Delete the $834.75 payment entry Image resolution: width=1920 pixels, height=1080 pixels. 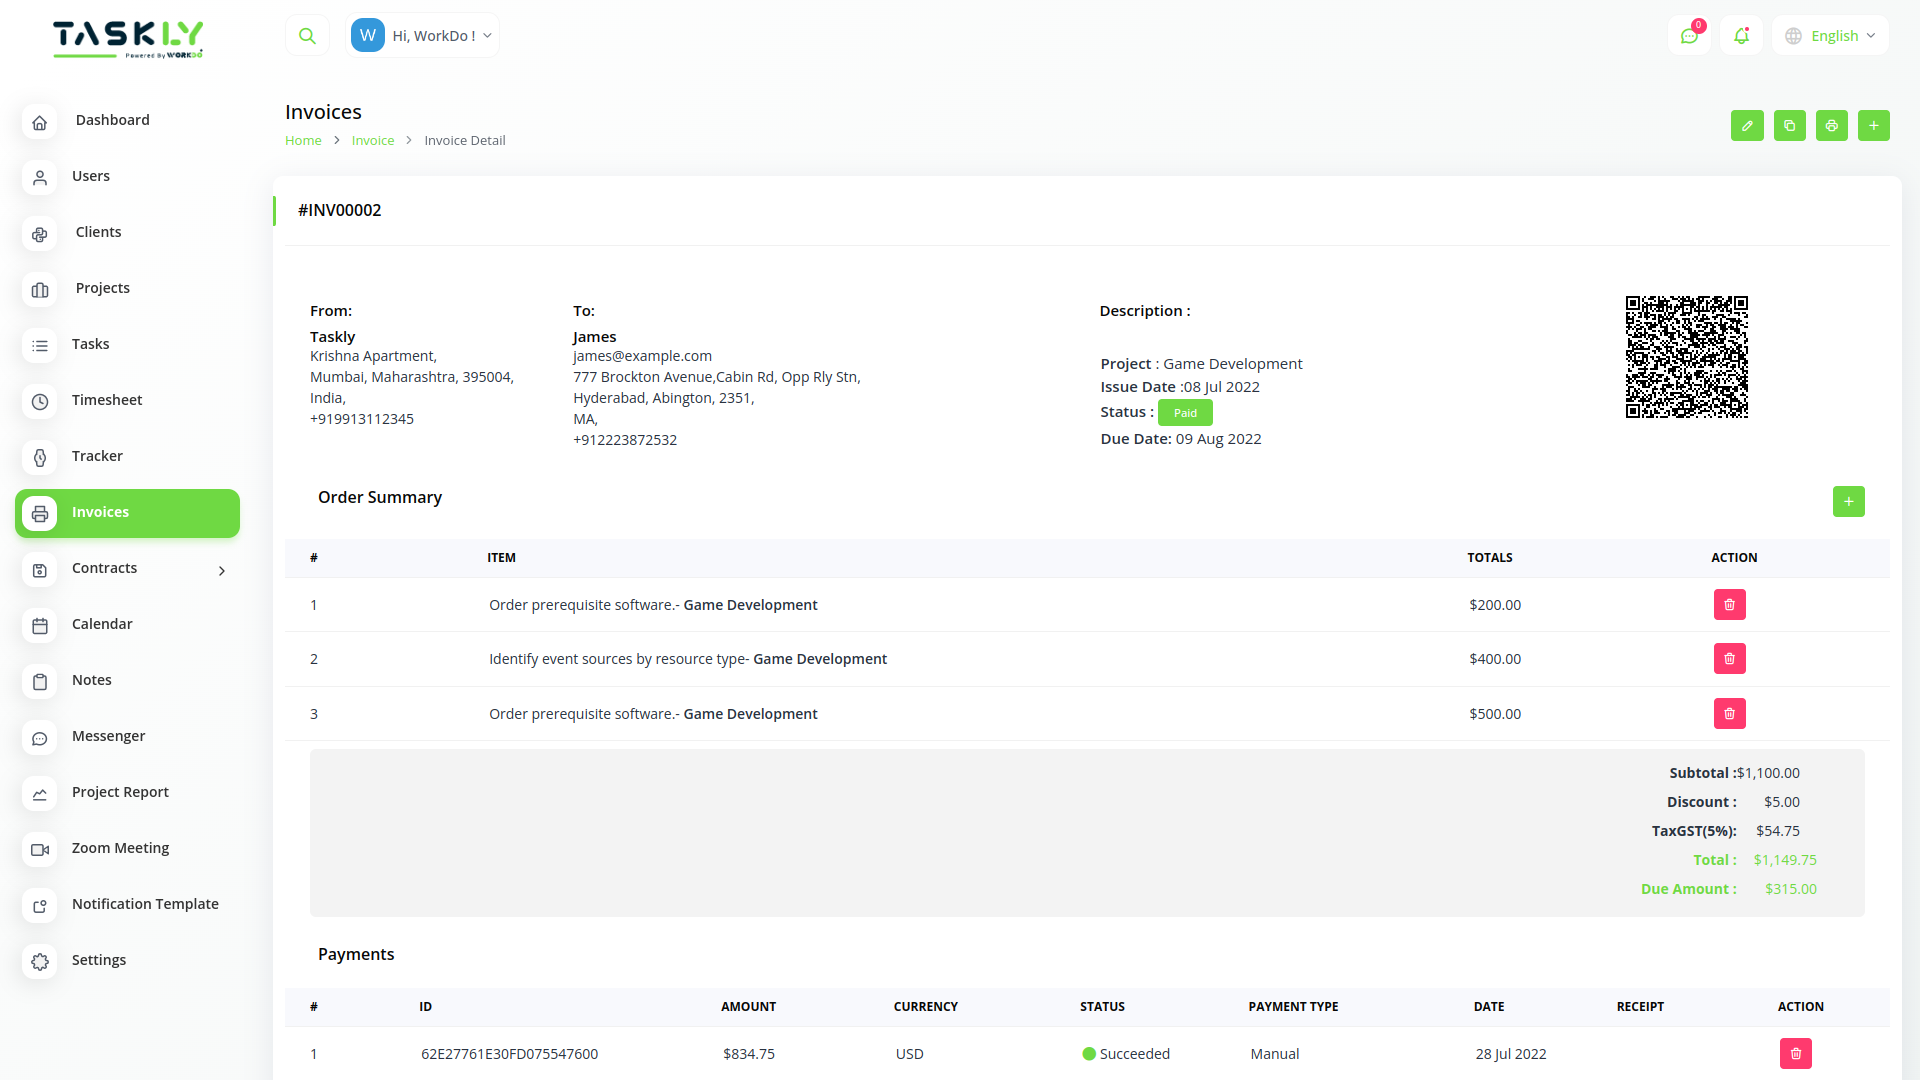(1795, 1054)
